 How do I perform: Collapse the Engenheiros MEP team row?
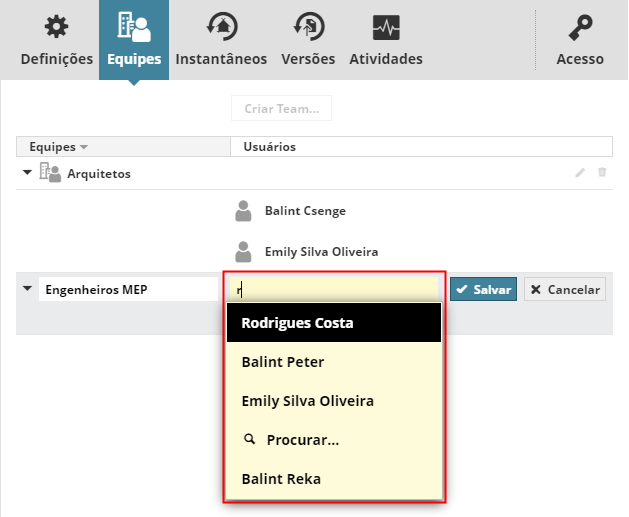click(27, 290)
